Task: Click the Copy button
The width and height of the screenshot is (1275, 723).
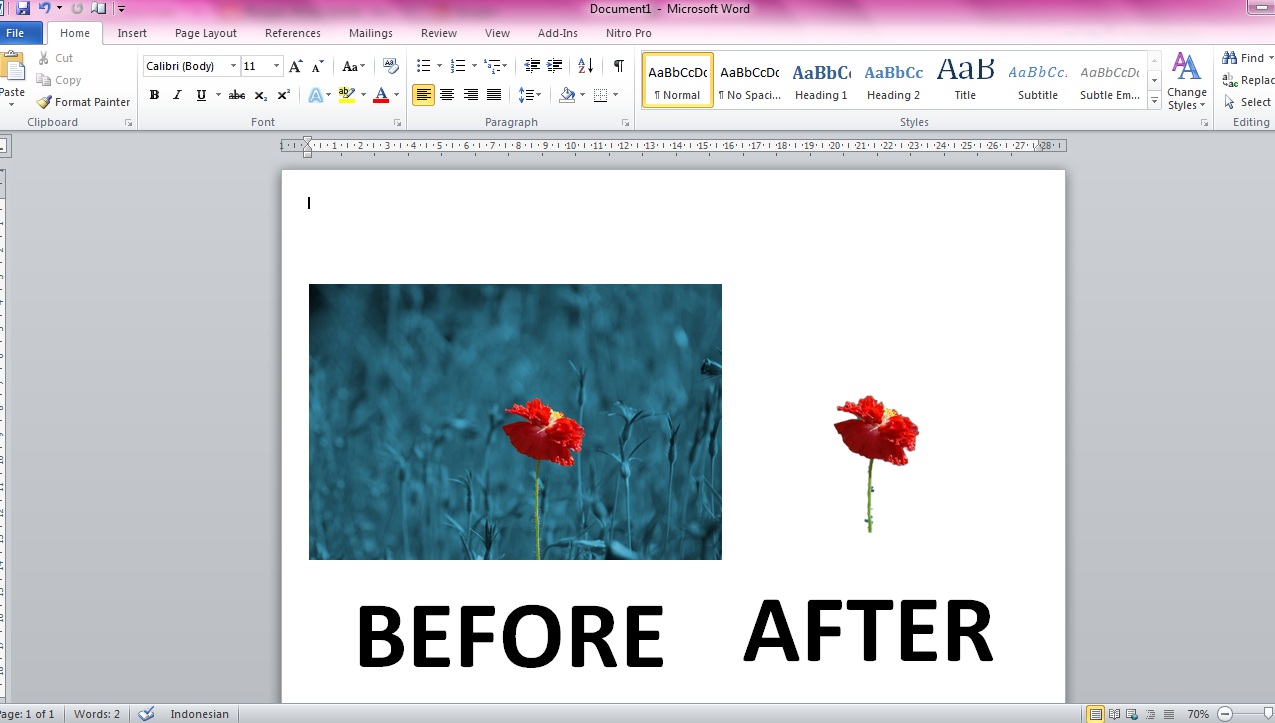Action: (59, 80)
